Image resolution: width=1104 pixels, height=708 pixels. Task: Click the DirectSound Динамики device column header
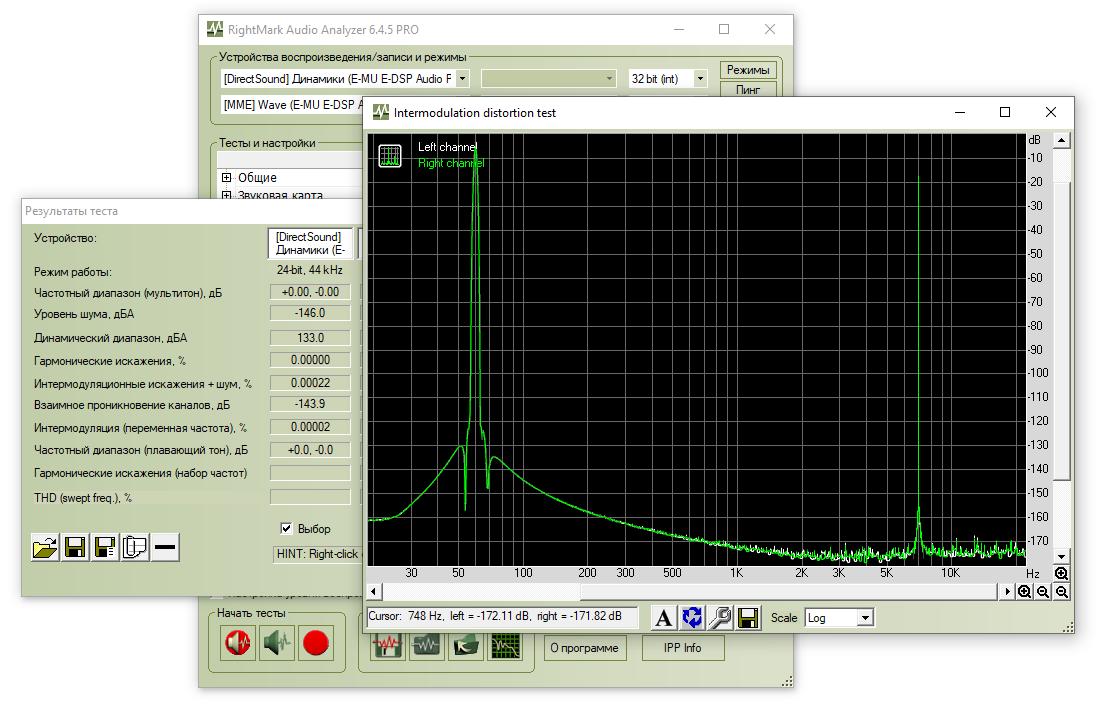point(311,244)
